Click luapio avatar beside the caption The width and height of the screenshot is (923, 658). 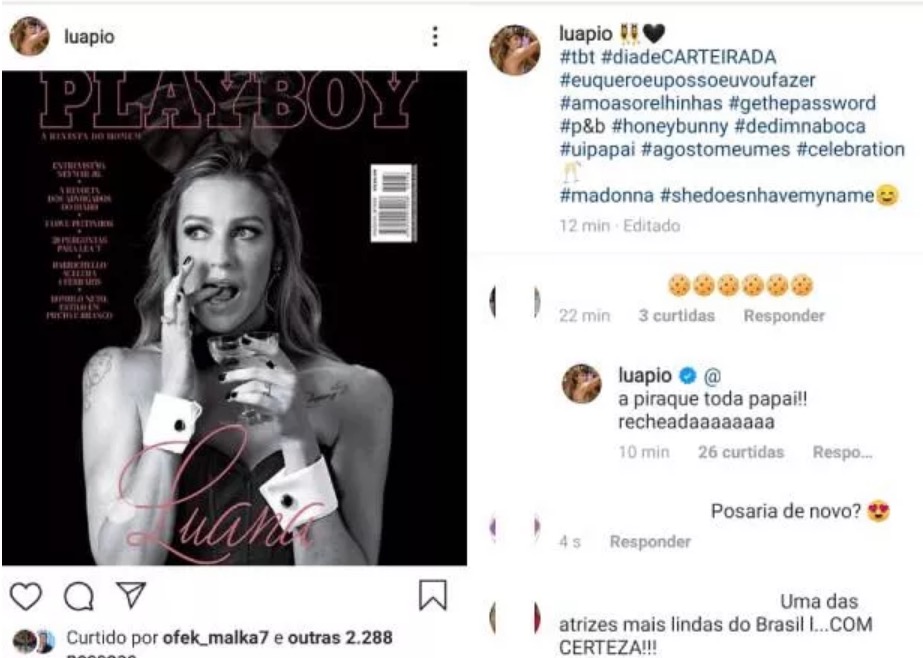tap(514, 50)
